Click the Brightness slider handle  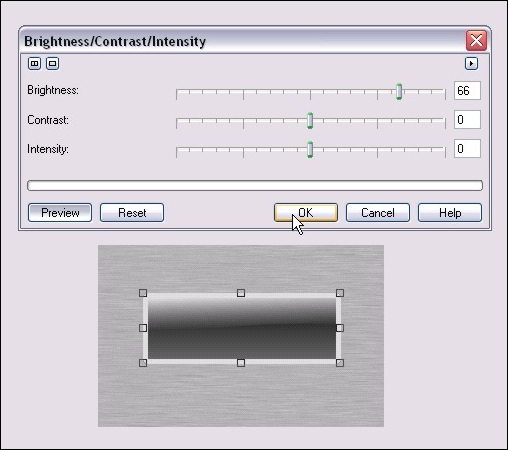(x=399, y=91)
